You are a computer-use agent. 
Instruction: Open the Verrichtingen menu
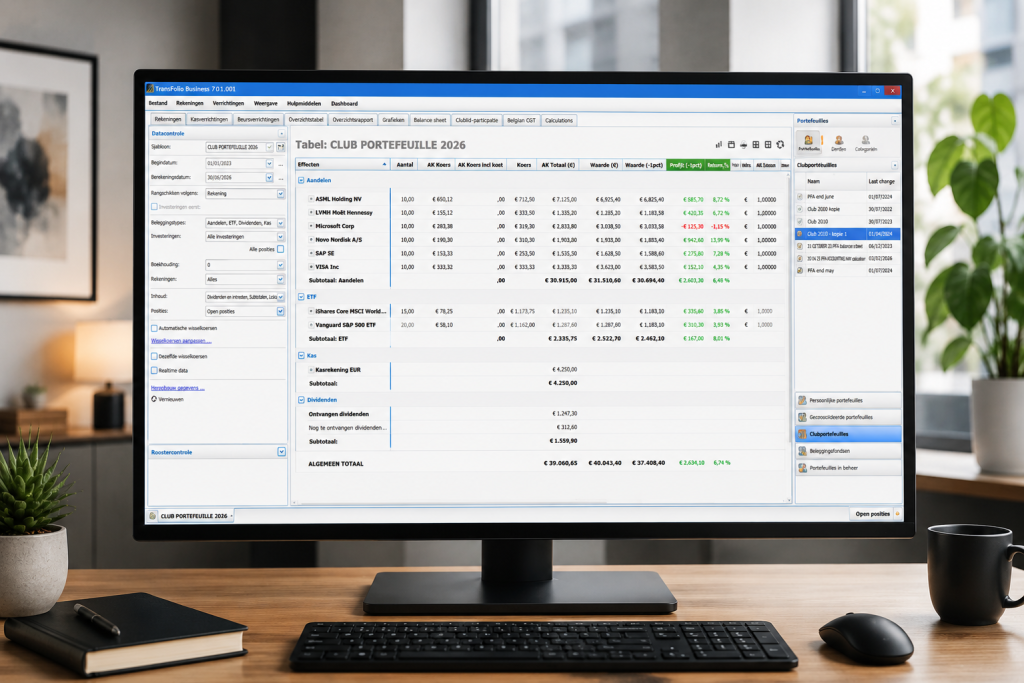tap(228, 103)
